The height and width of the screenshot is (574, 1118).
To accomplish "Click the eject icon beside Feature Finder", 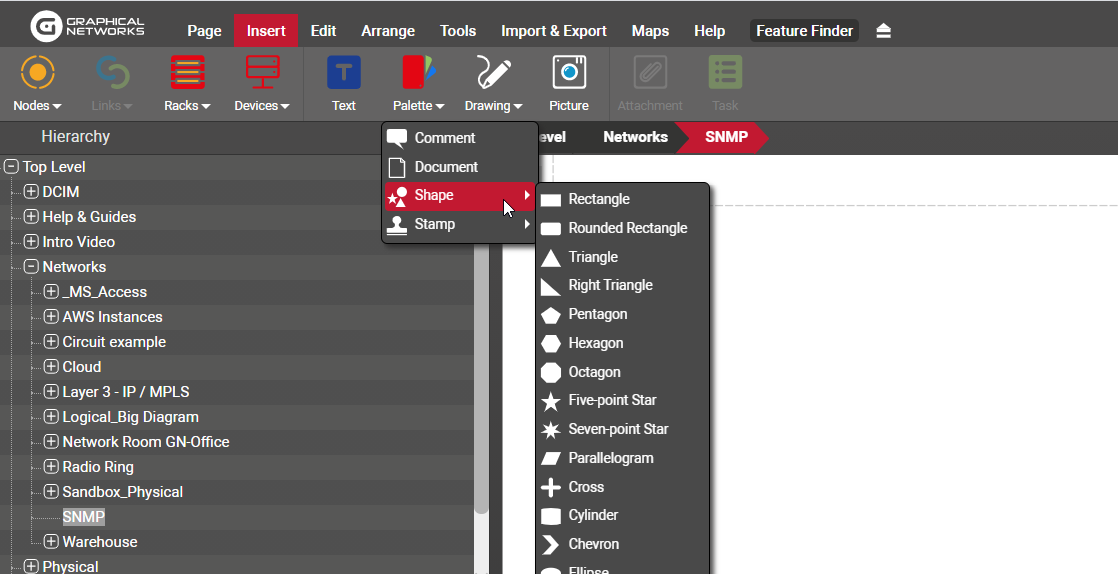I will pos(883,31).
